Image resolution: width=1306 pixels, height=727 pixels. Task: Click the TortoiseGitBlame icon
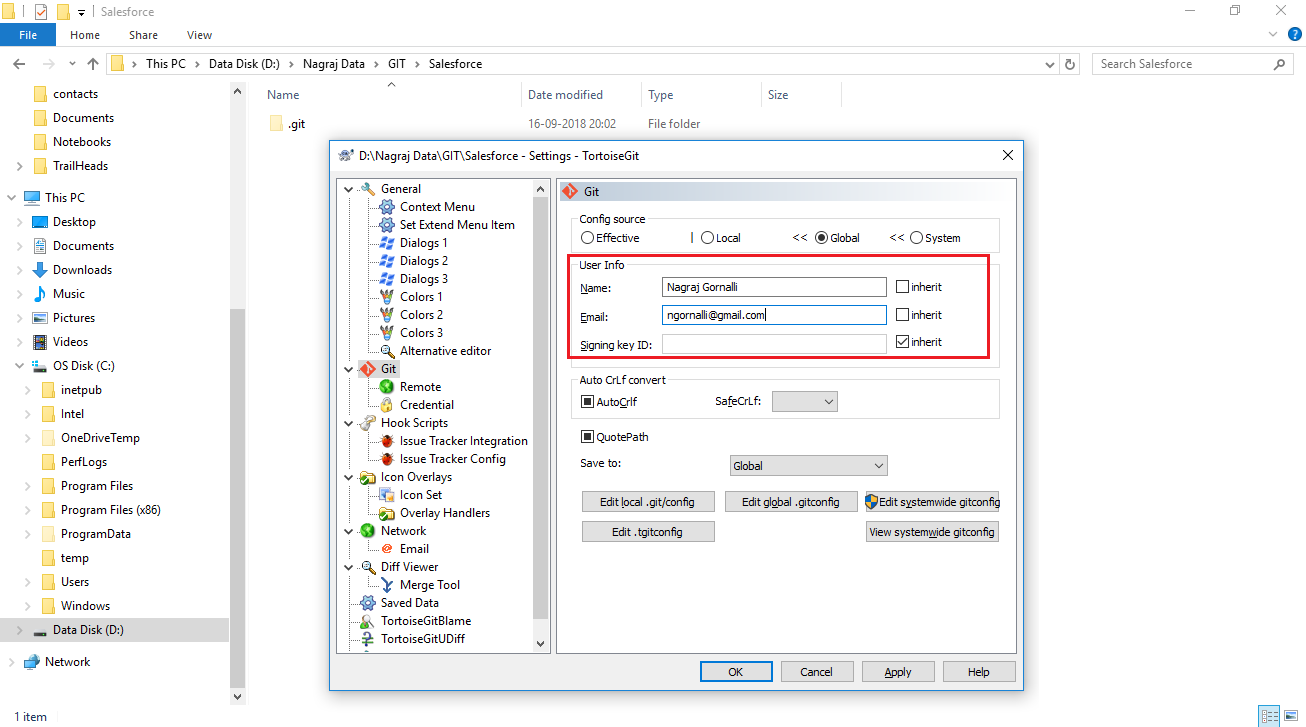coord(367,621)
